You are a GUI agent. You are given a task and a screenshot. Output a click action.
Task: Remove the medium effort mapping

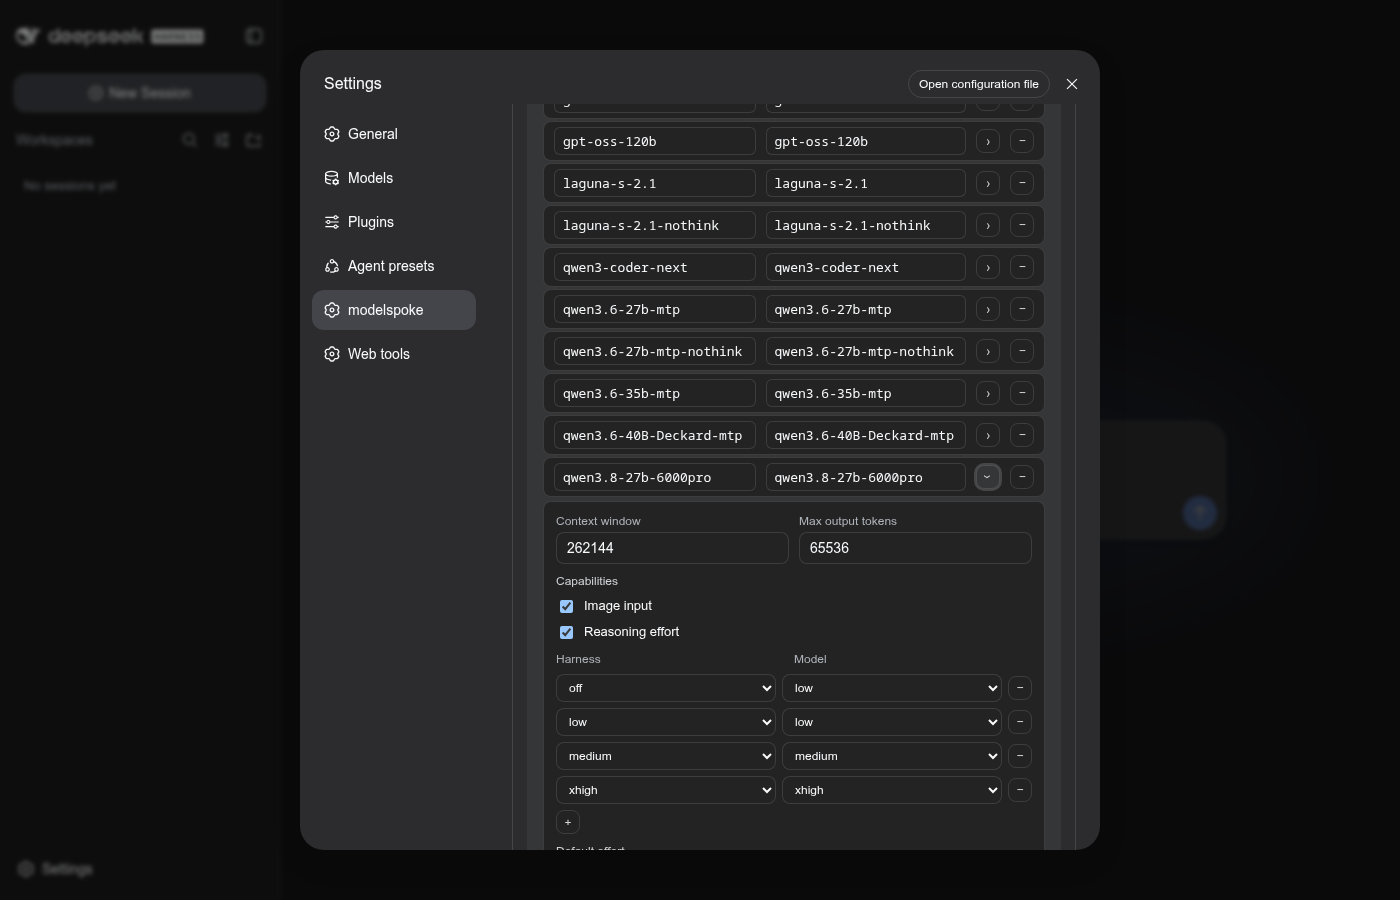click(1020, 756)
